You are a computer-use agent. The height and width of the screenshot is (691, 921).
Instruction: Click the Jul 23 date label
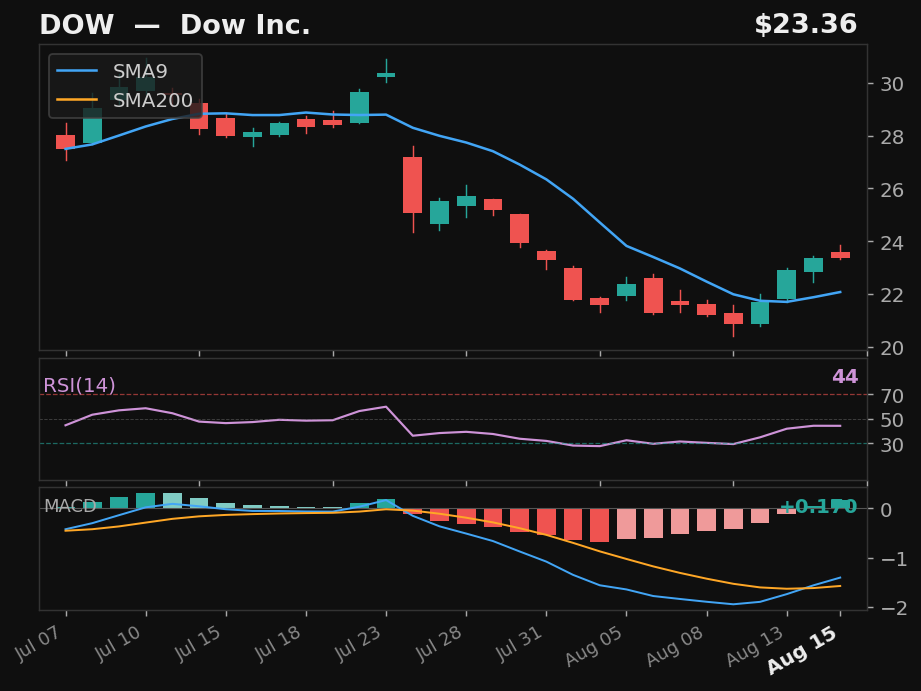tap(360, 643)
